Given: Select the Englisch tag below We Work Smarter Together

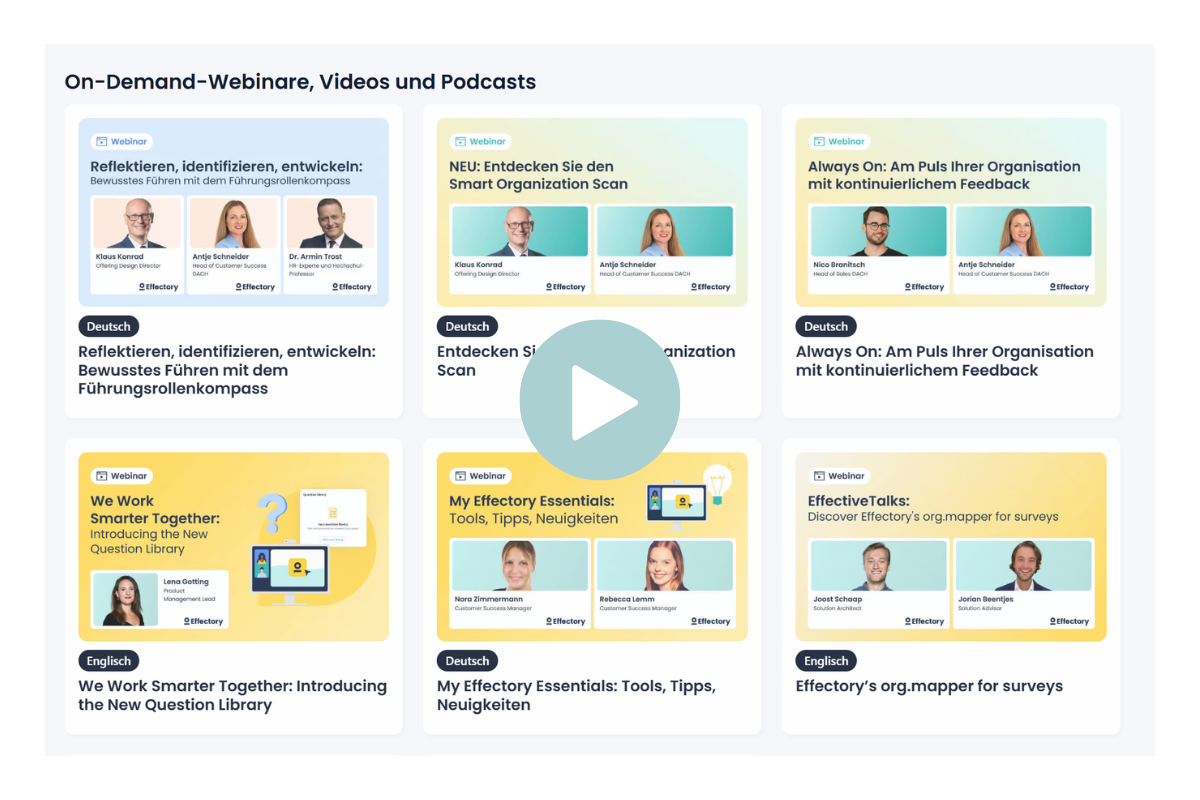Looking at the screenshot, I should click(x=109, y=661).
